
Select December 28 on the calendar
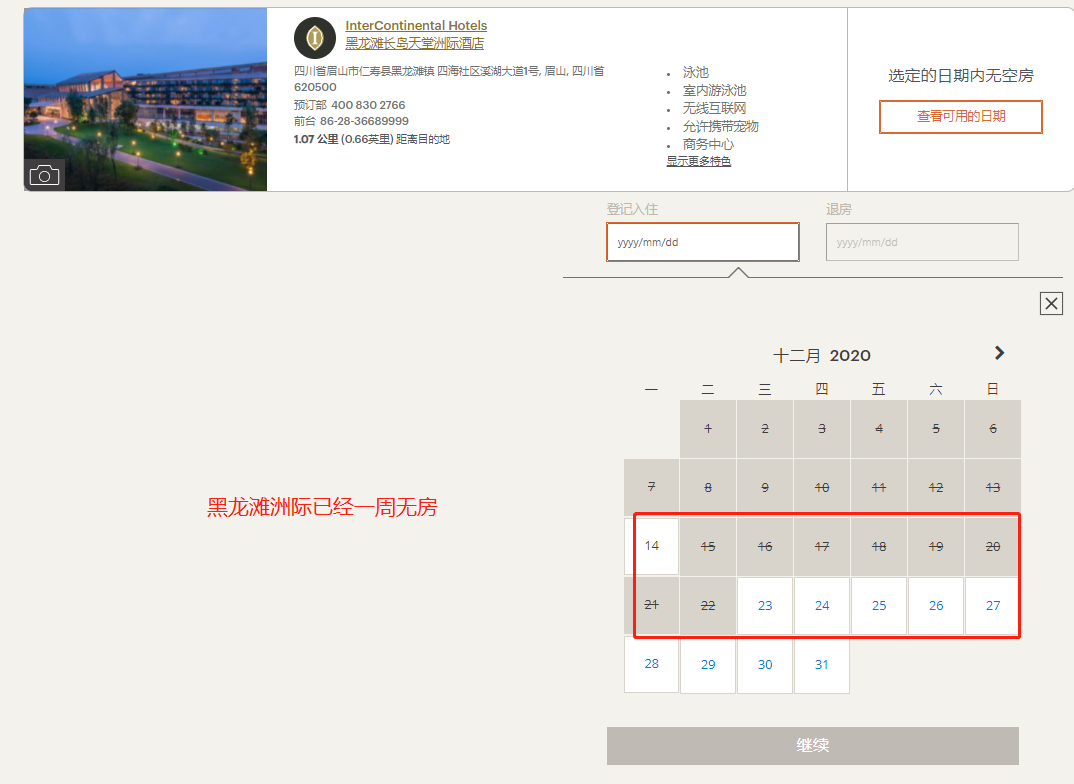point(650,664)
